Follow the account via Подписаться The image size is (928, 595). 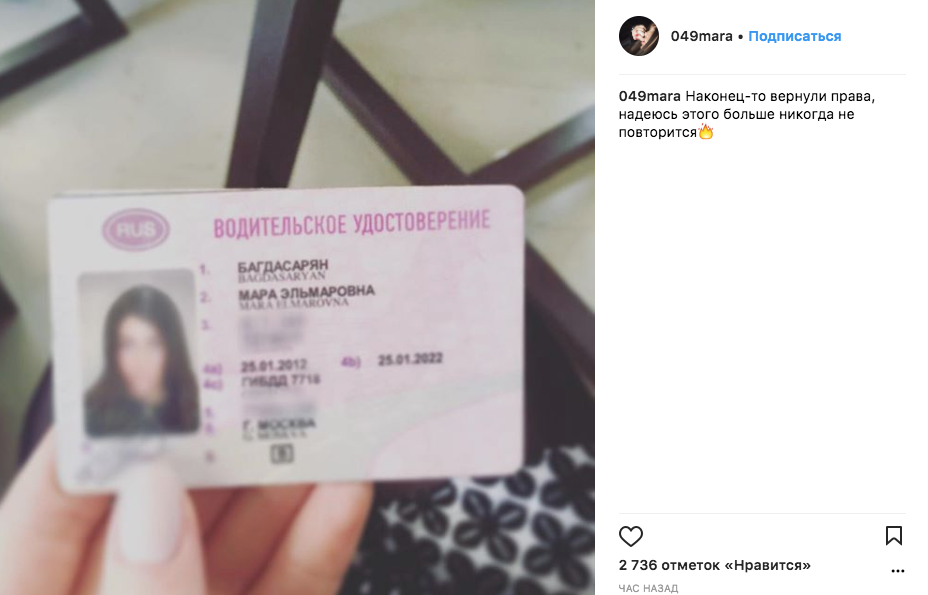click(794, 36)
